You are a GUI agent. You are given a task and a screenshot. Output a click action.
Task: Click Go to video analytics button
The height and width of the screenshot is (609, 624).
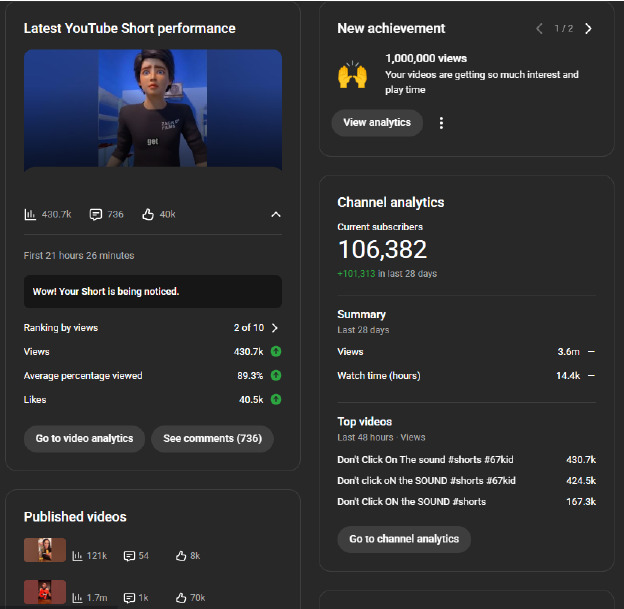click(84, 439)
